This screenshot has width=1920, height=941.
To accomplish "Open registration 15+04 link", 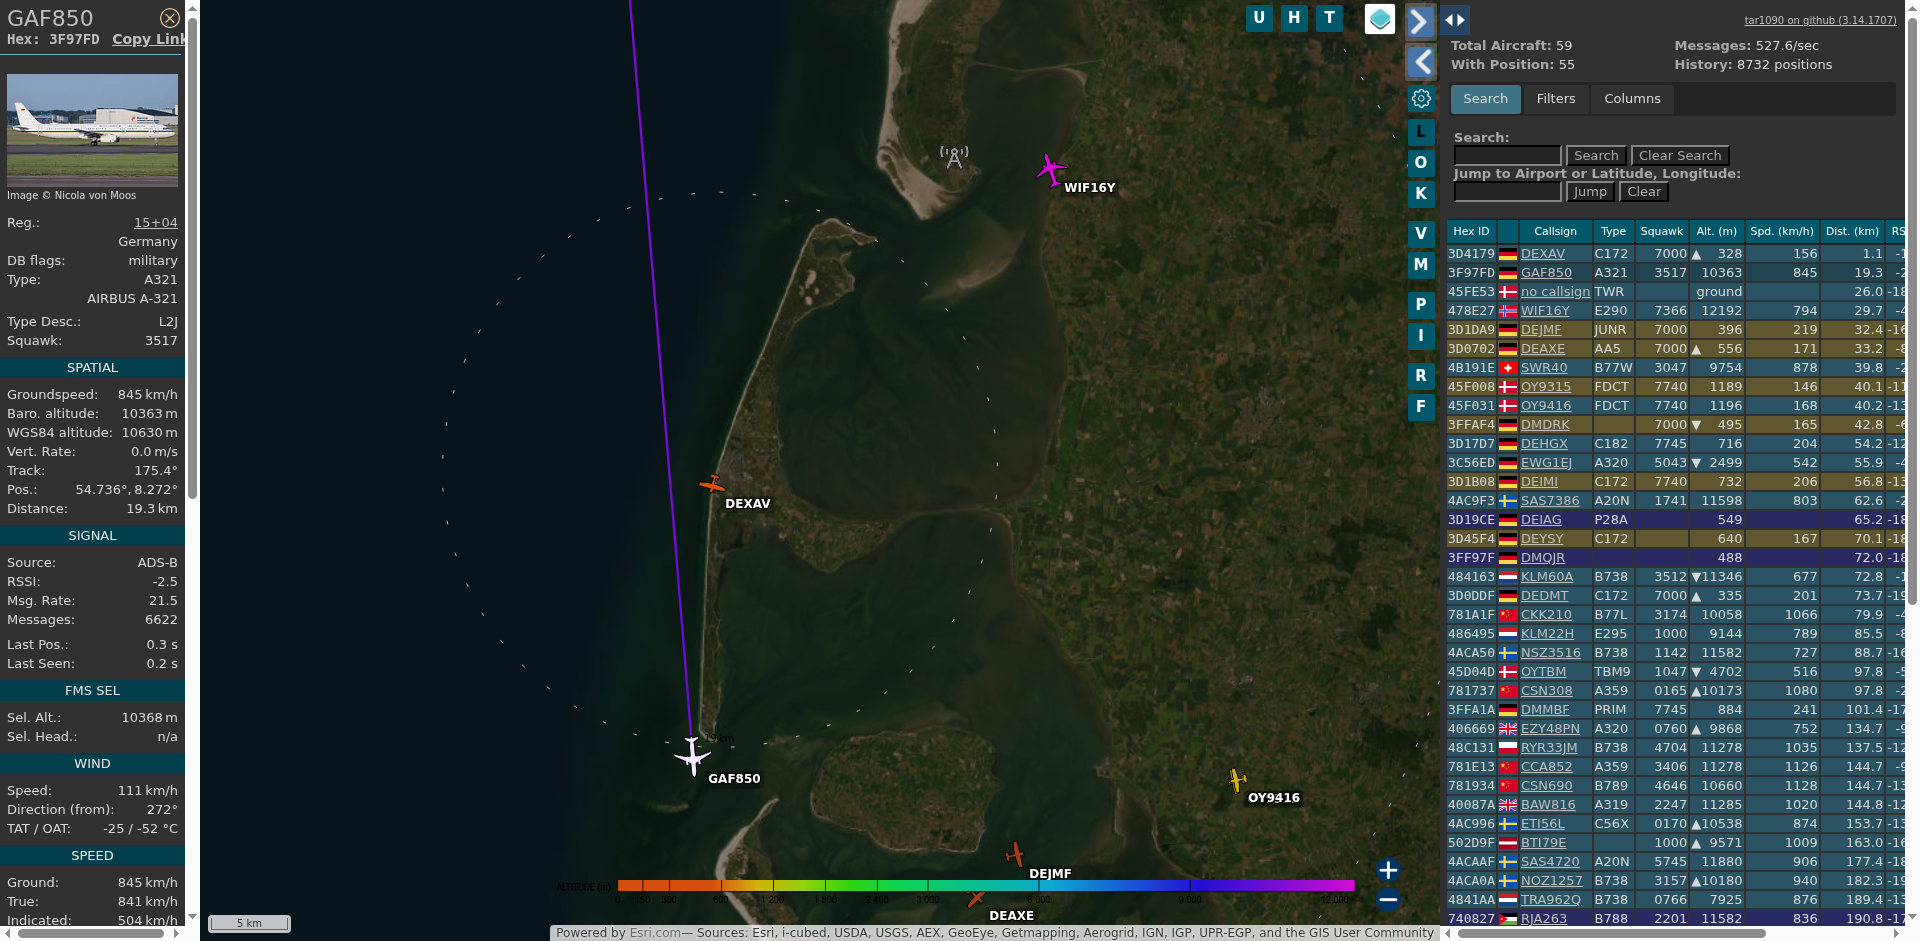I will tap(156, 223).
